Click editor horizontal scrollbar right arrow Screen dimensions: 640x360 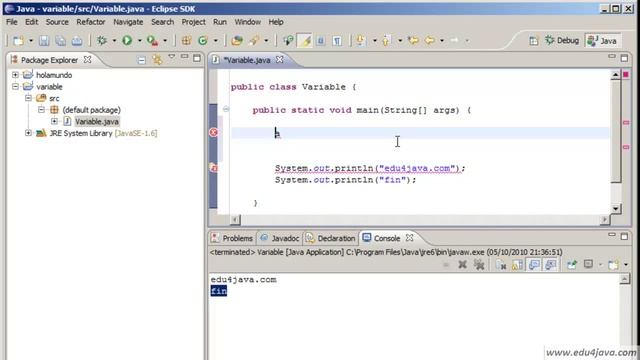[x=604, y=220]
